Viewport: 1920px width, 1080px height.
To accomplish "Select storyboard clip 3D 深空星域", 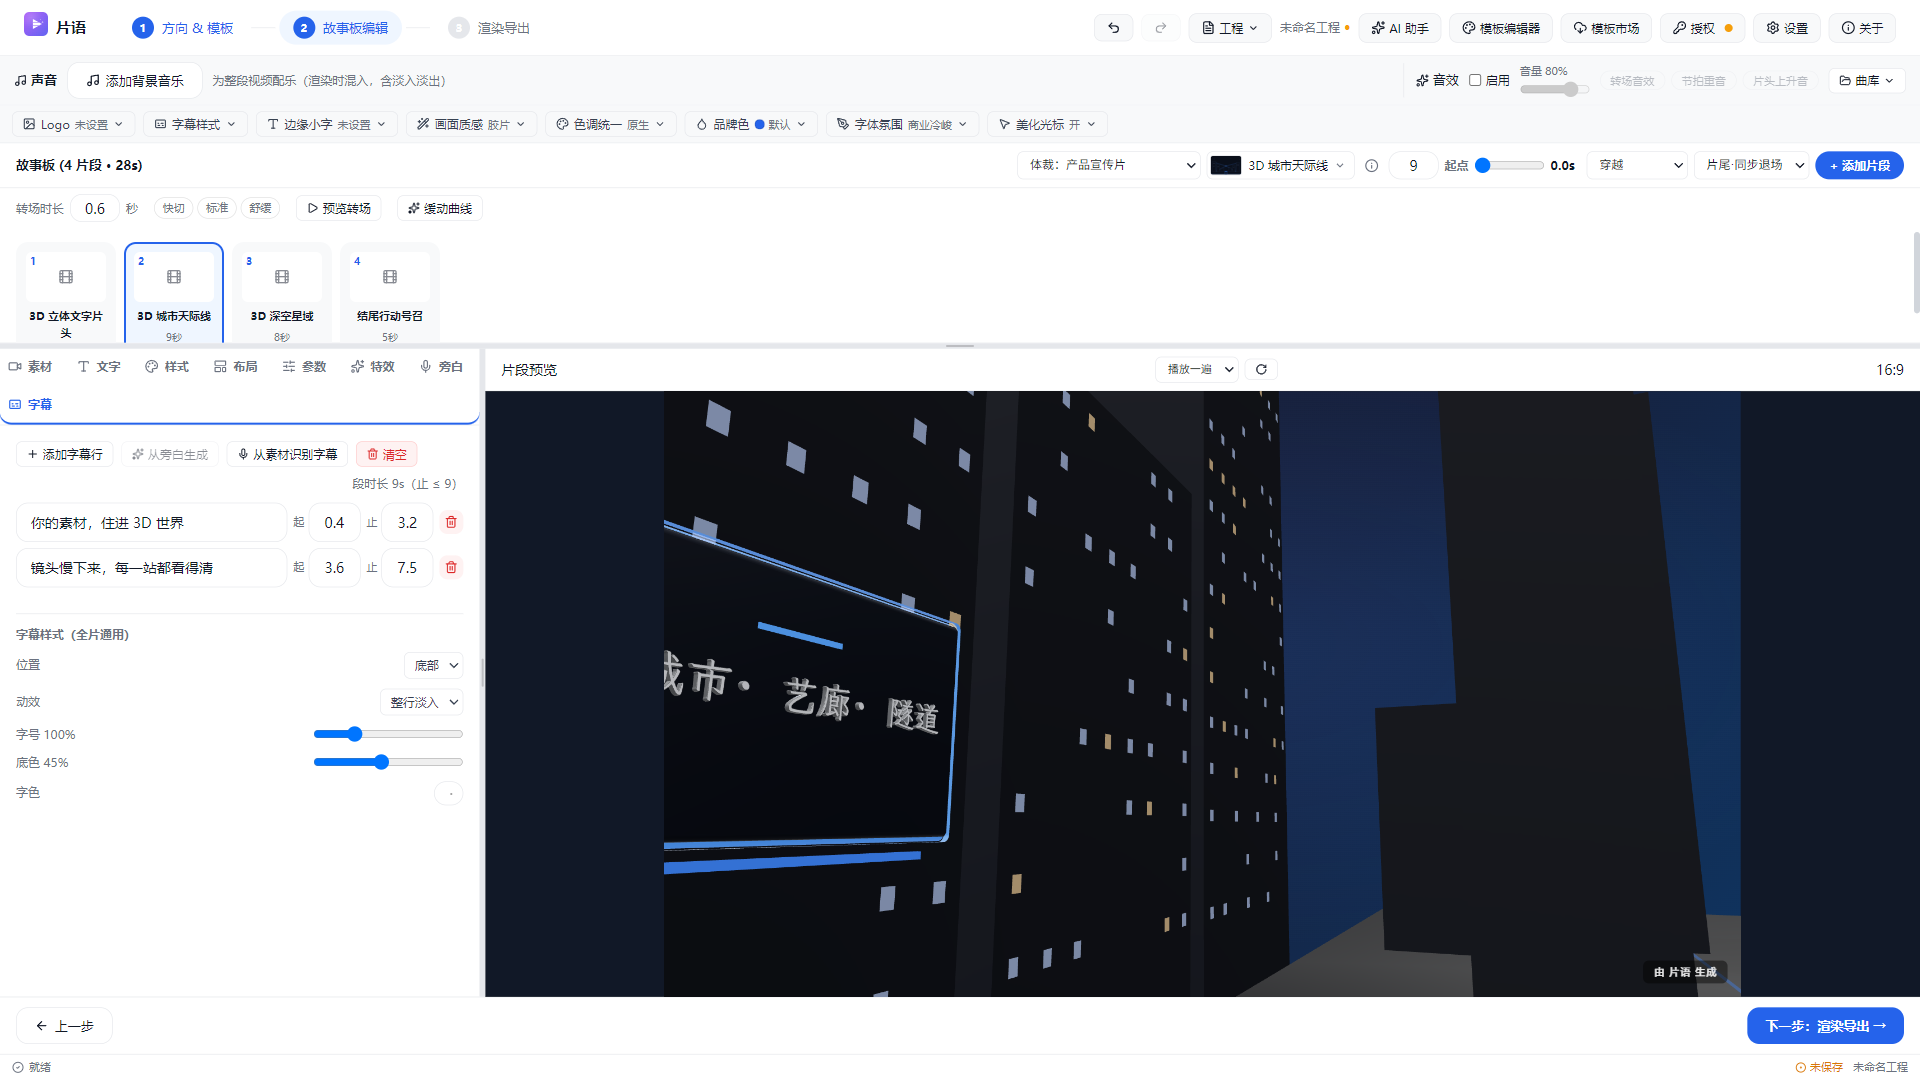I will point(282,294).
